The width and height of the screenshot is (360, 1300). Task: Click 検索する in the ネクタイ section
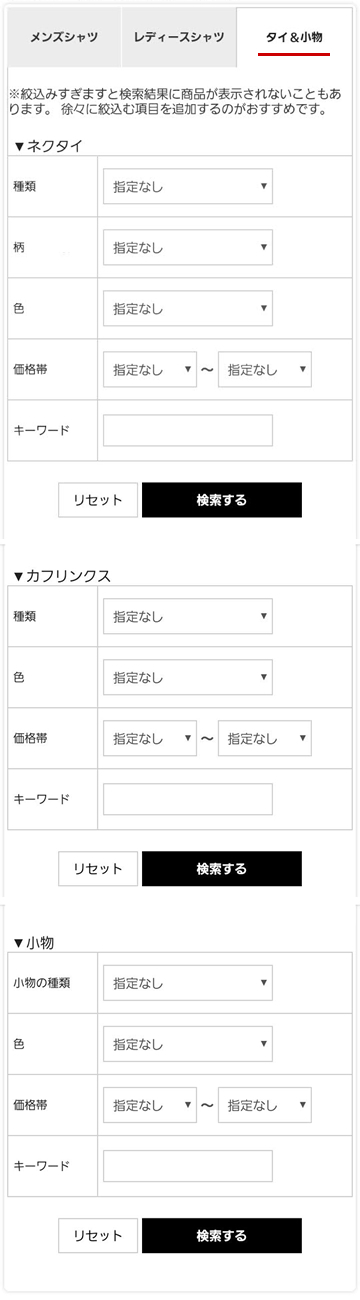tap(222, 500)
